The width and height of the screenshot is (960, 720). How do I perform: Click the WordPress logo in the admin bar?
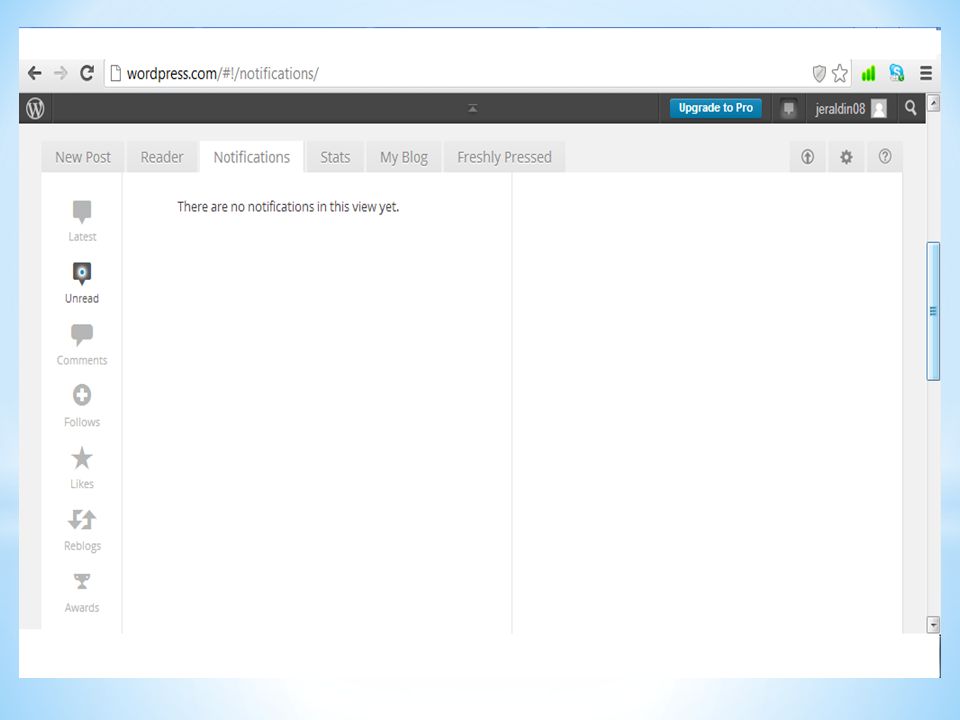click(35, 108)
